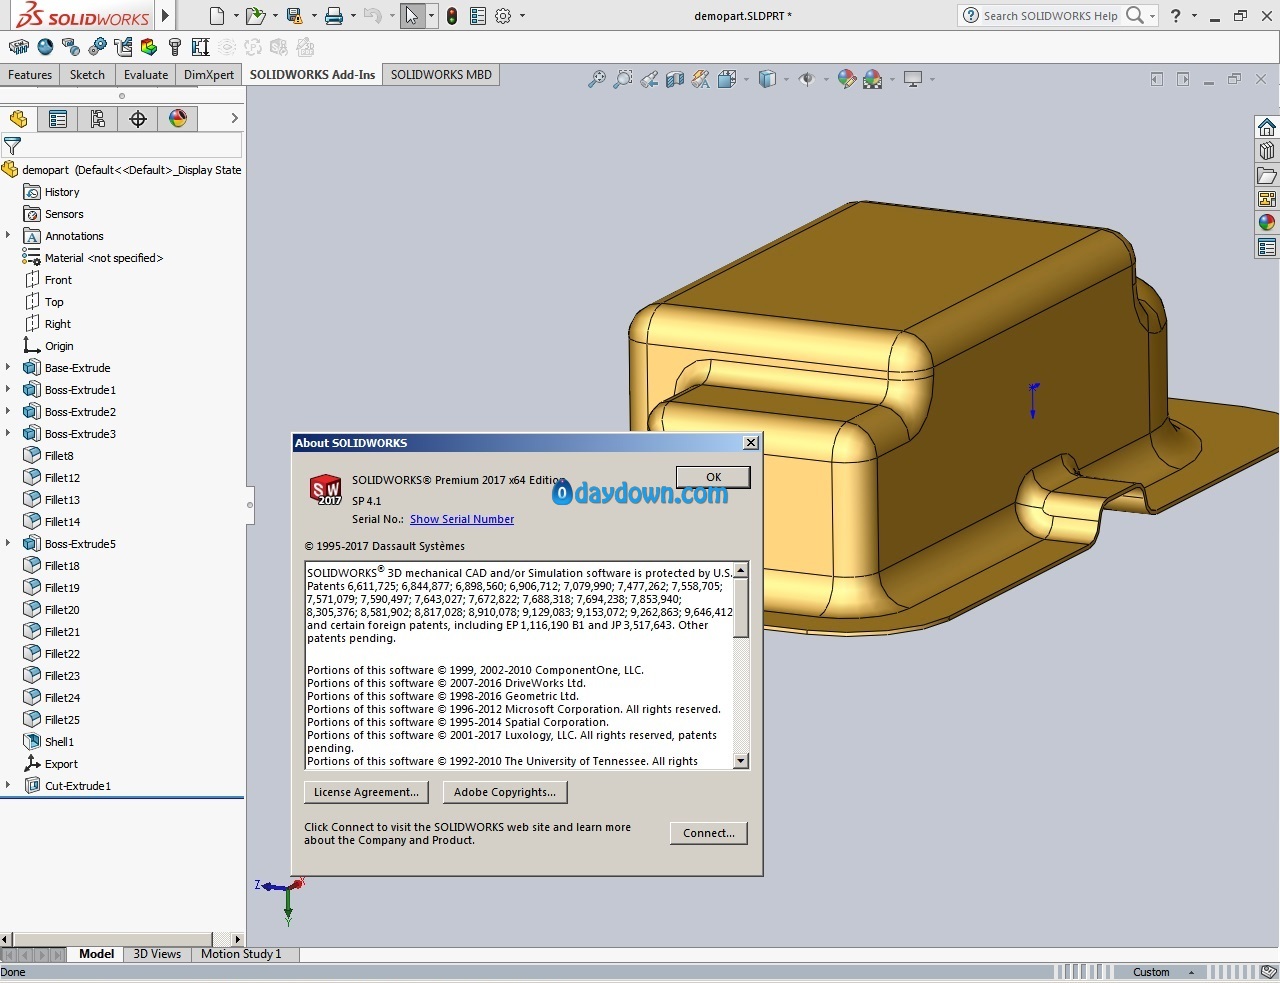Open the Design Library task pane icon
Image resolution: width=1280 pixels, height=983 pixels.
(1267, 151)
